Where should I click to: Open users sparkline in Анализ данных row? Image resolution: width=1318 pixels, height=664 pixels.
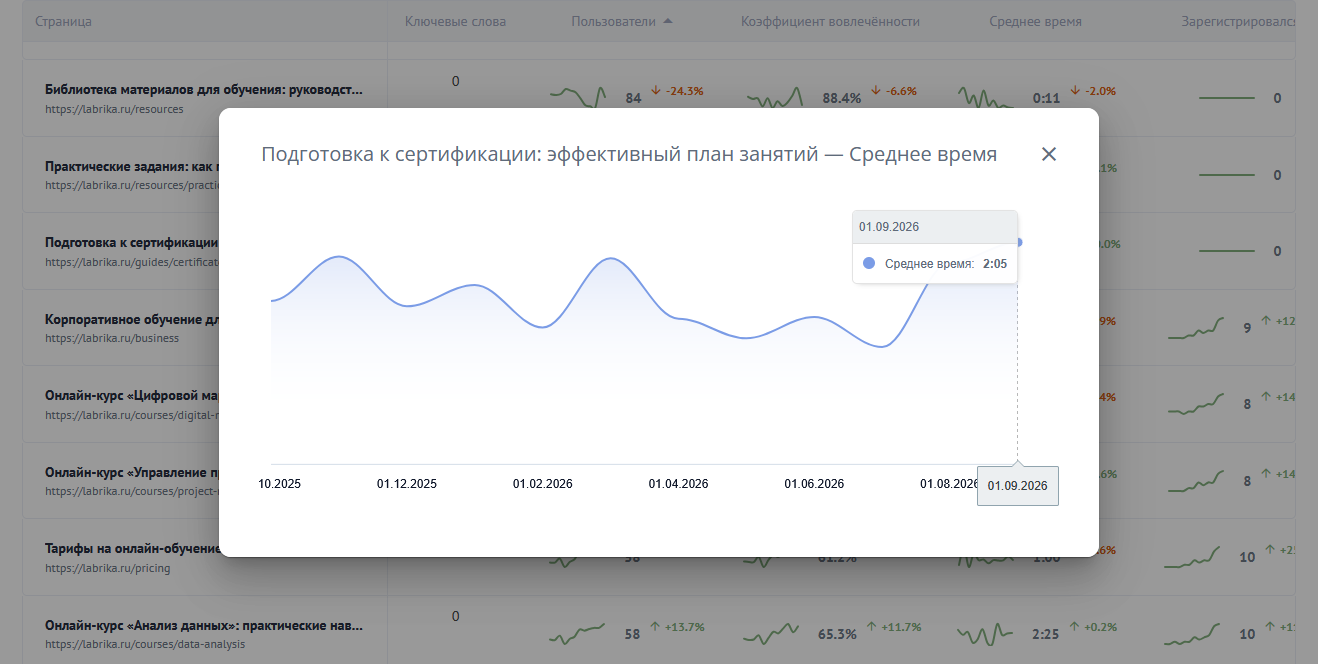click(x=578, y=634)
